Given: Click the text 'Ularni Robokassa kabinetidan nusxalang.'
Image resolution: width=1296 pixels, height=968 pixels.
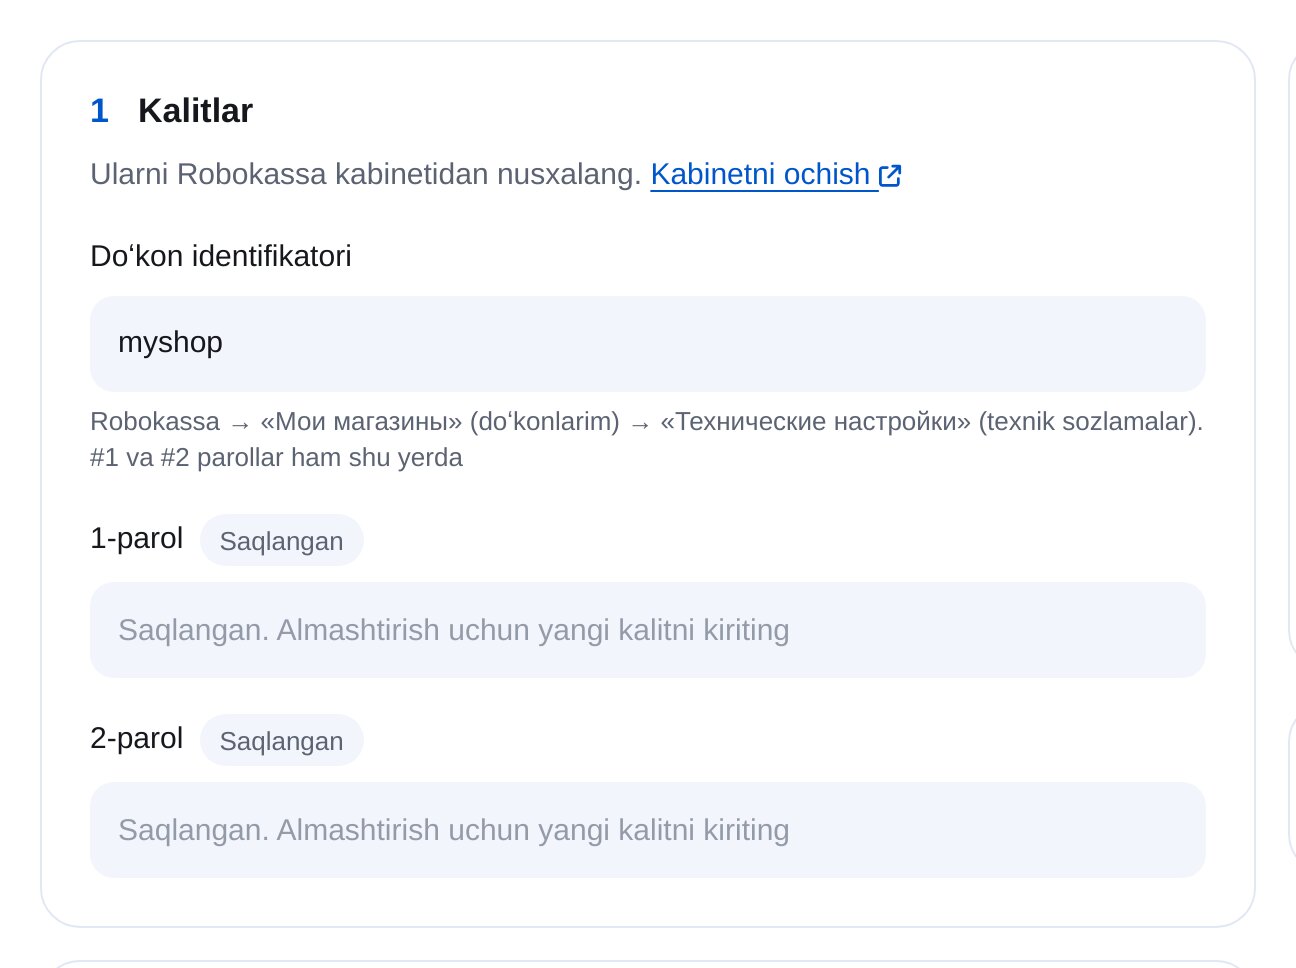Looking at the screenshot, I should click(365, 174).
